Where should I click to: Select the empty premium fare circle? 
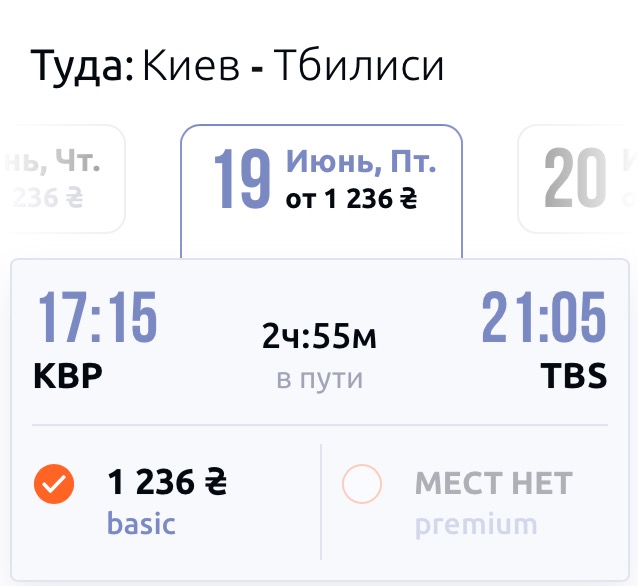pos(362,486)
